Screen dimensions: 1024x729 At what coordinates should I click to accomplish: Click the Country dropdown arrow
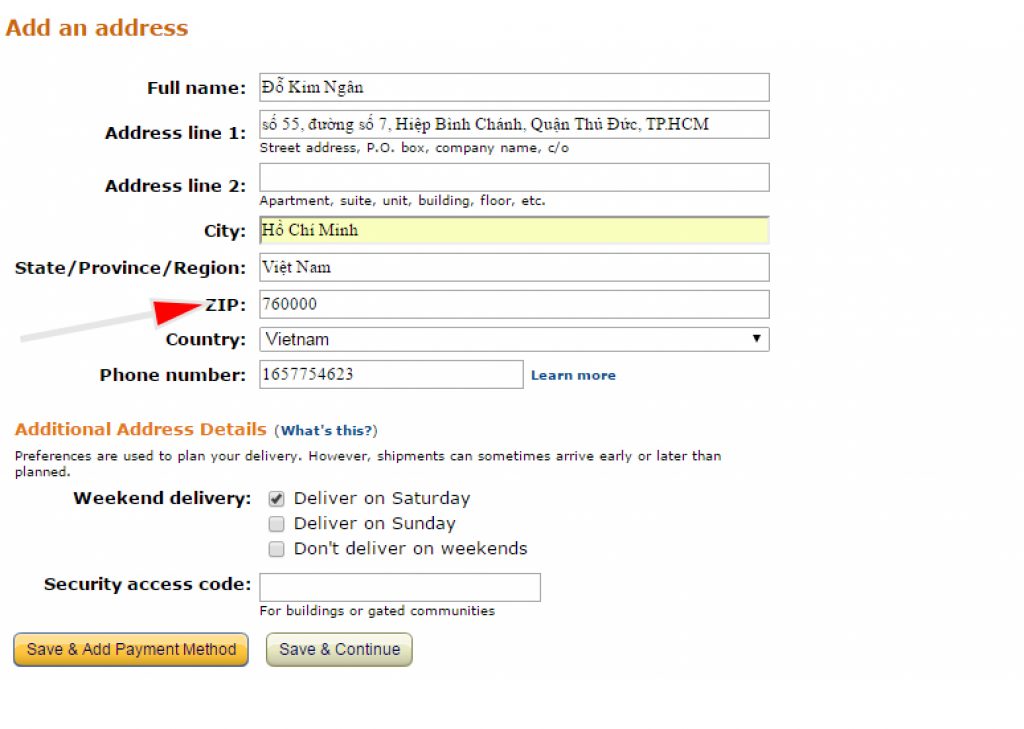759,339
